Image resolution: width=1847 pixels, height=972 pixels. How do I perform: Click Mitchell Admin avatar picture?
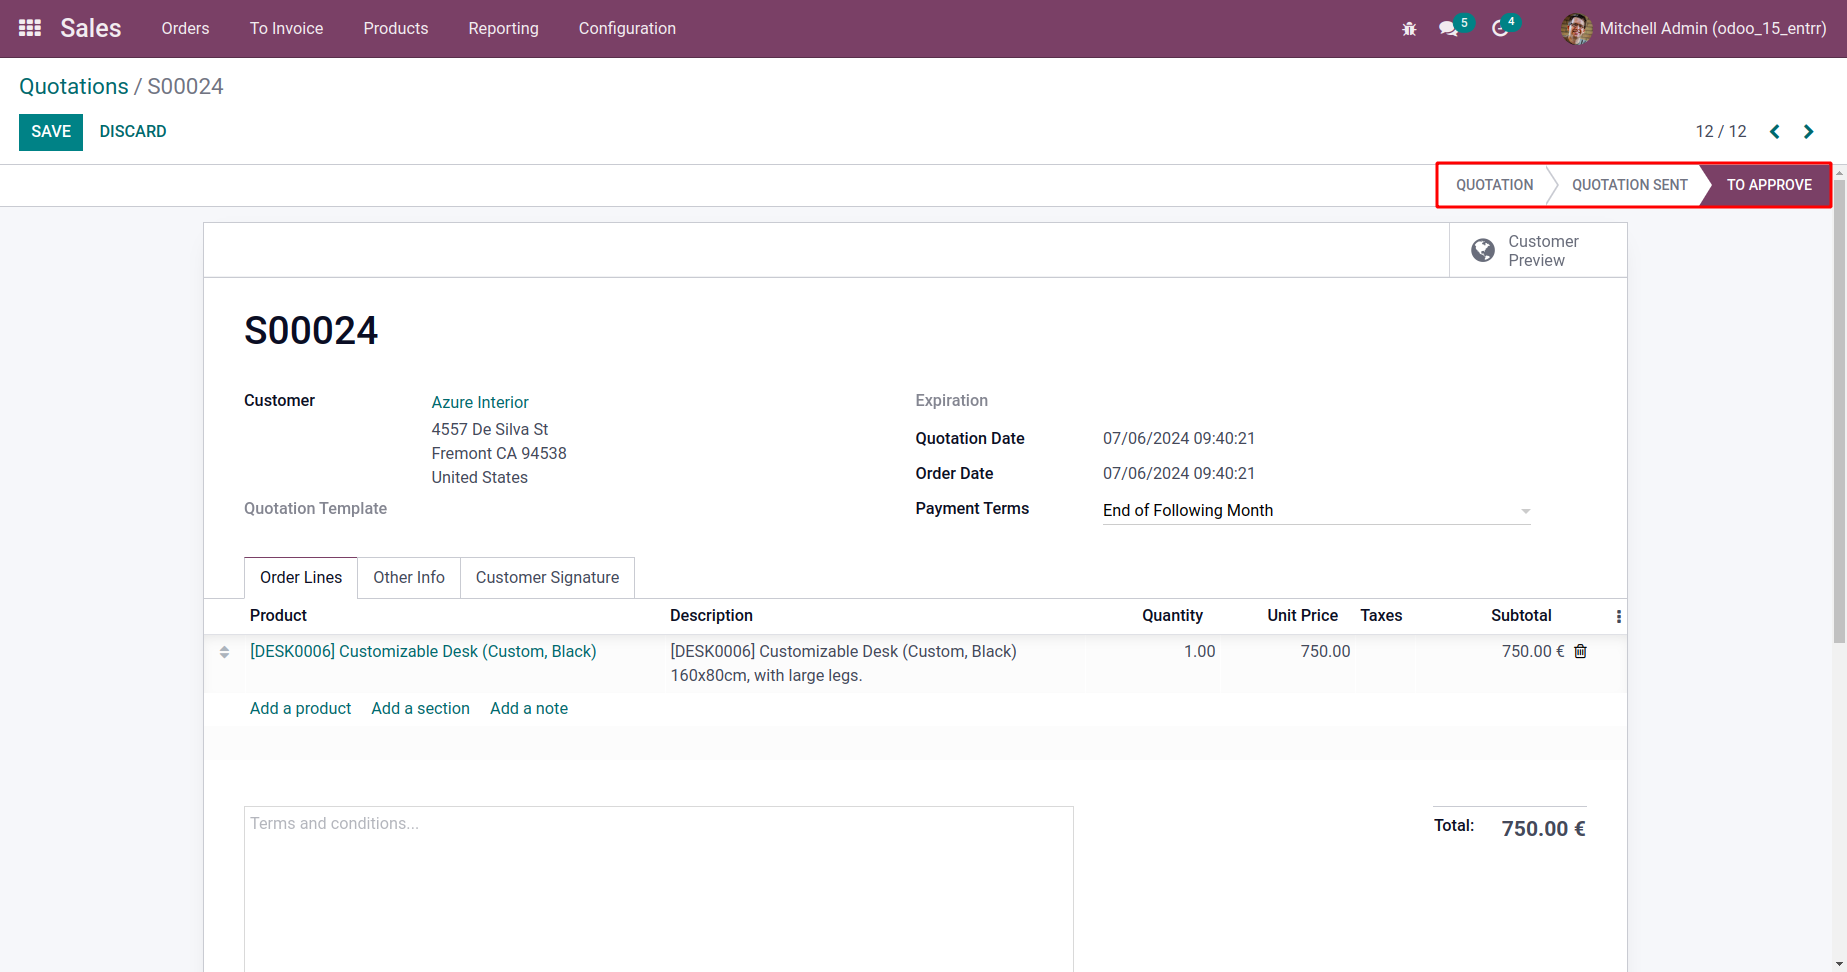(1576, 29)
